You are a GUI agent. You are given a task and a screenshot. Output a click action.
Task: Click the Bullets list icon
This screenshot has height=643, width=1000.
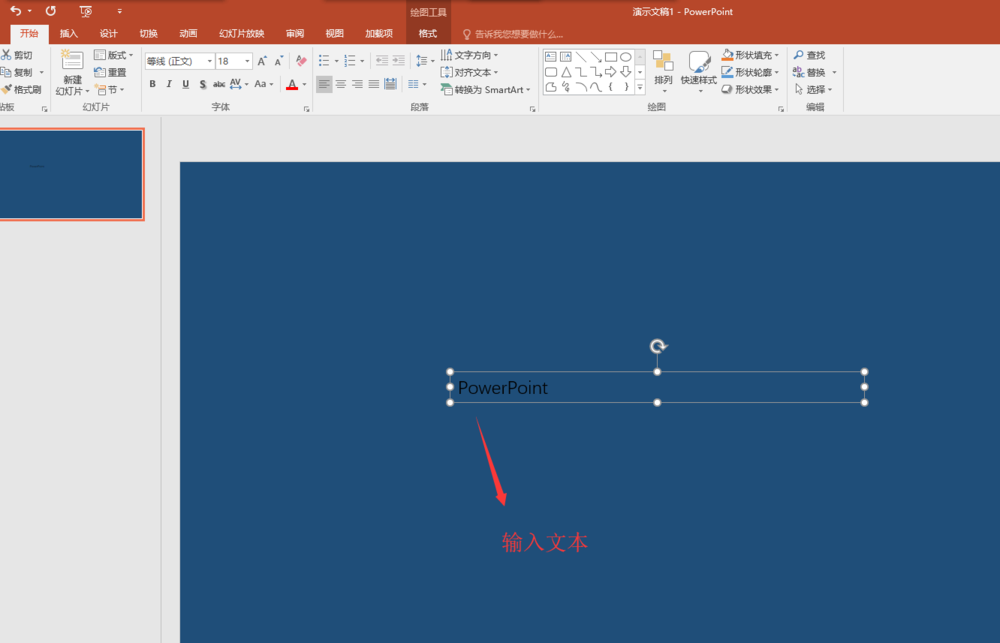pos(324,61)
